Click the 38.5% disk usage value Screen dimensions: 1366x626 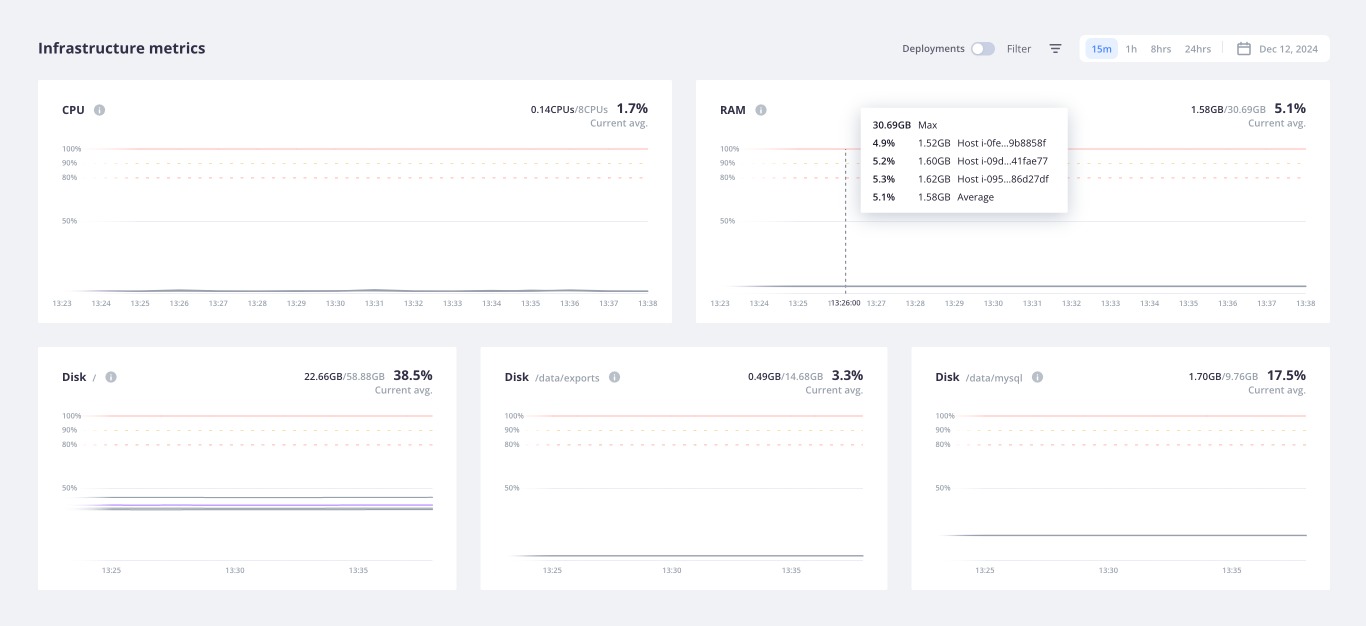[x=413, y=375]
